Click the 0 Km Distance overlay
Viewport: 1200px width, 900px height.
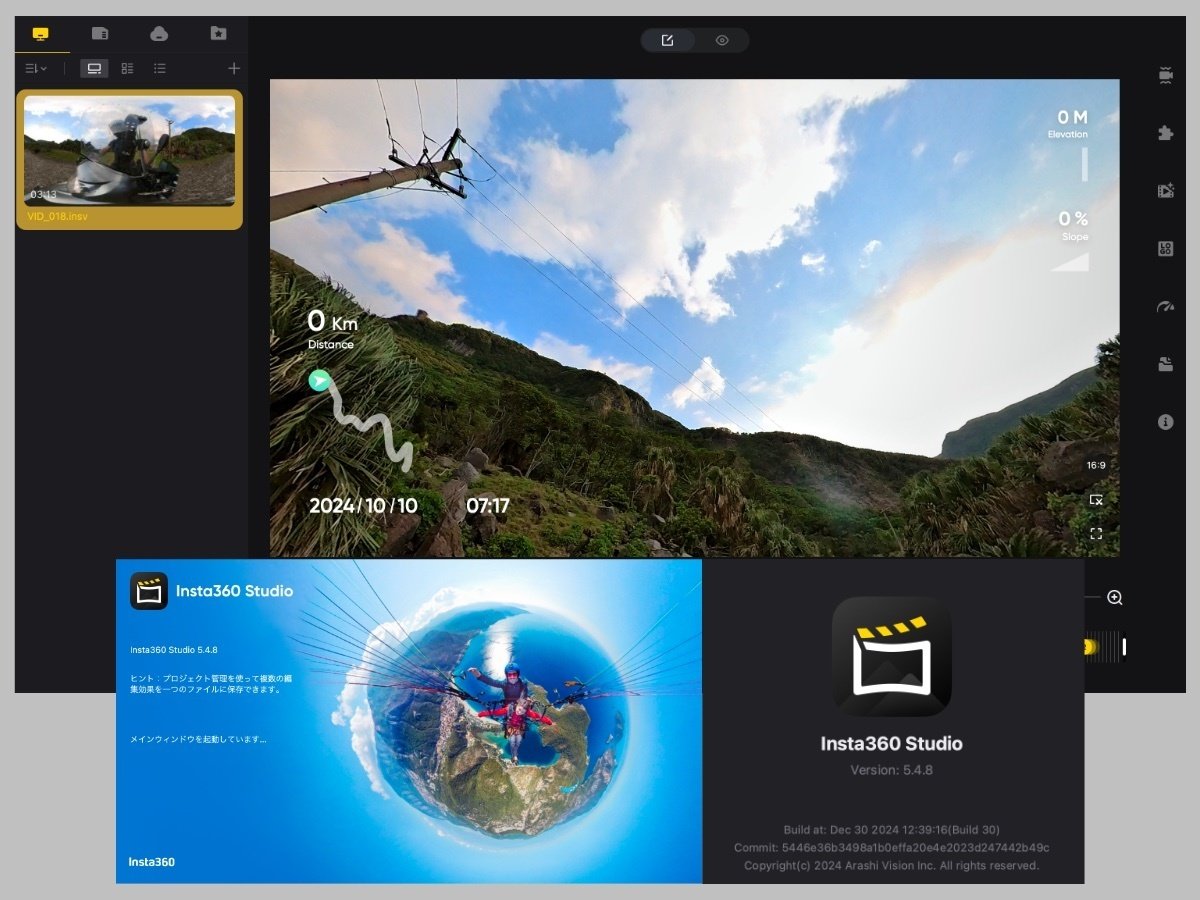click(332, 328)
